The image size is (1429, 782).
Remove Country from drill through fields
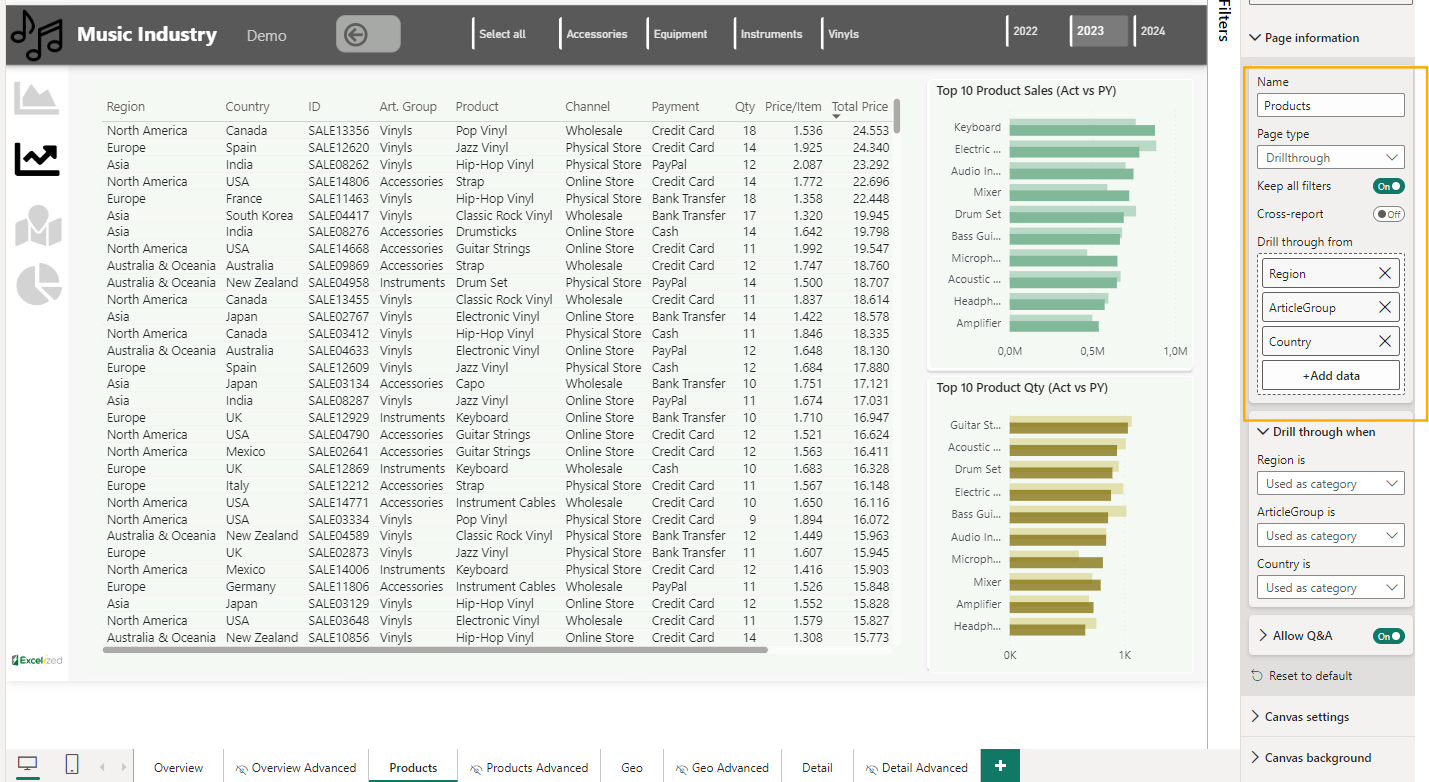click(x=1385, y=341)
